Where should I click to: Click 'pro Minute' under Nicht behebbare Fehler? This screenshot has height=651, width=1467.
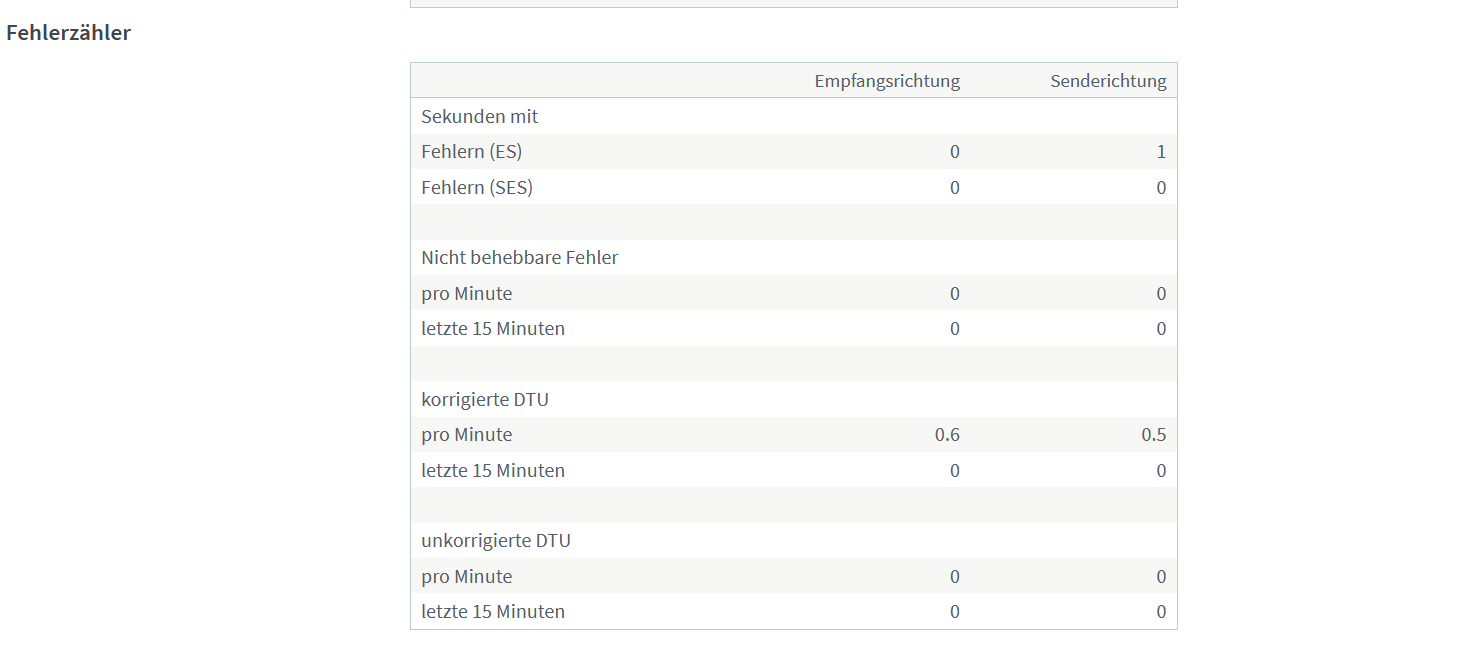(x=466, y=294)
